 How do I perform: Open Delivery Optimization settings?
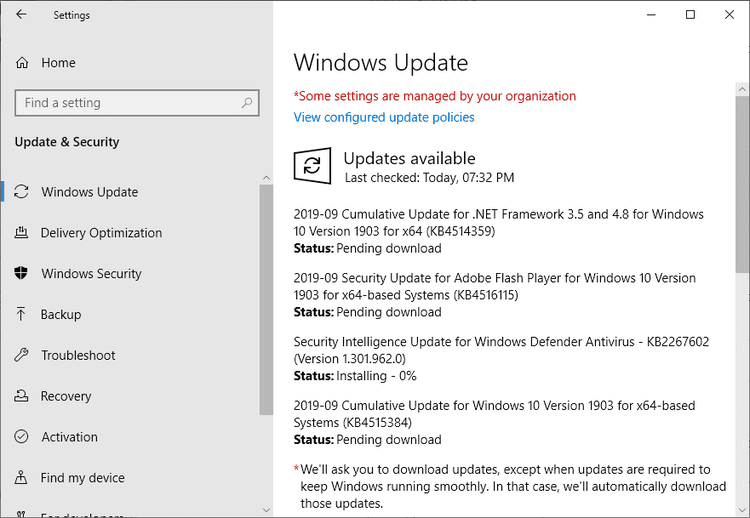(x=101, y=232)
